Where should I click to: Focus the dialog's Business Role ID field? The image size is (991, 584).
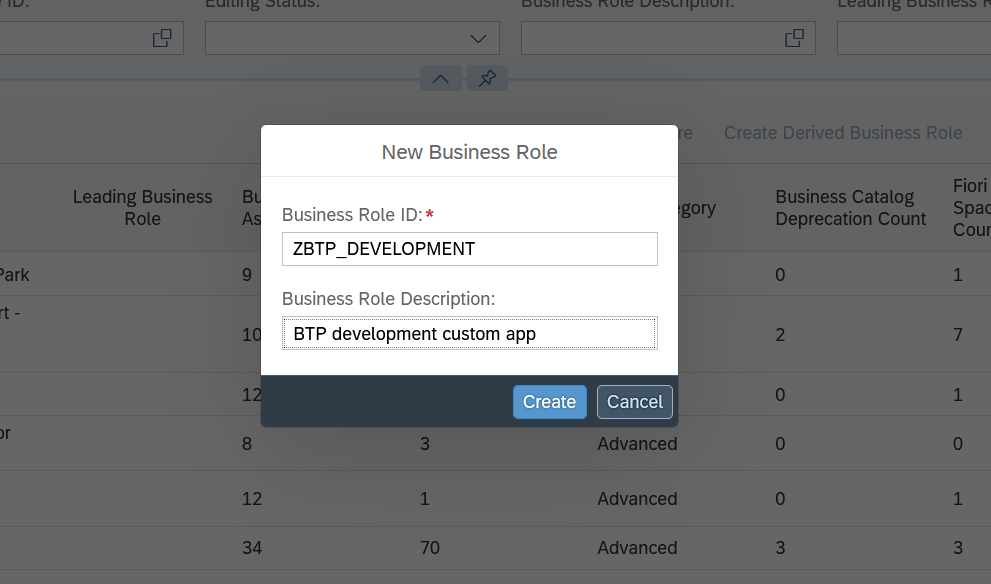coord(469,249)
